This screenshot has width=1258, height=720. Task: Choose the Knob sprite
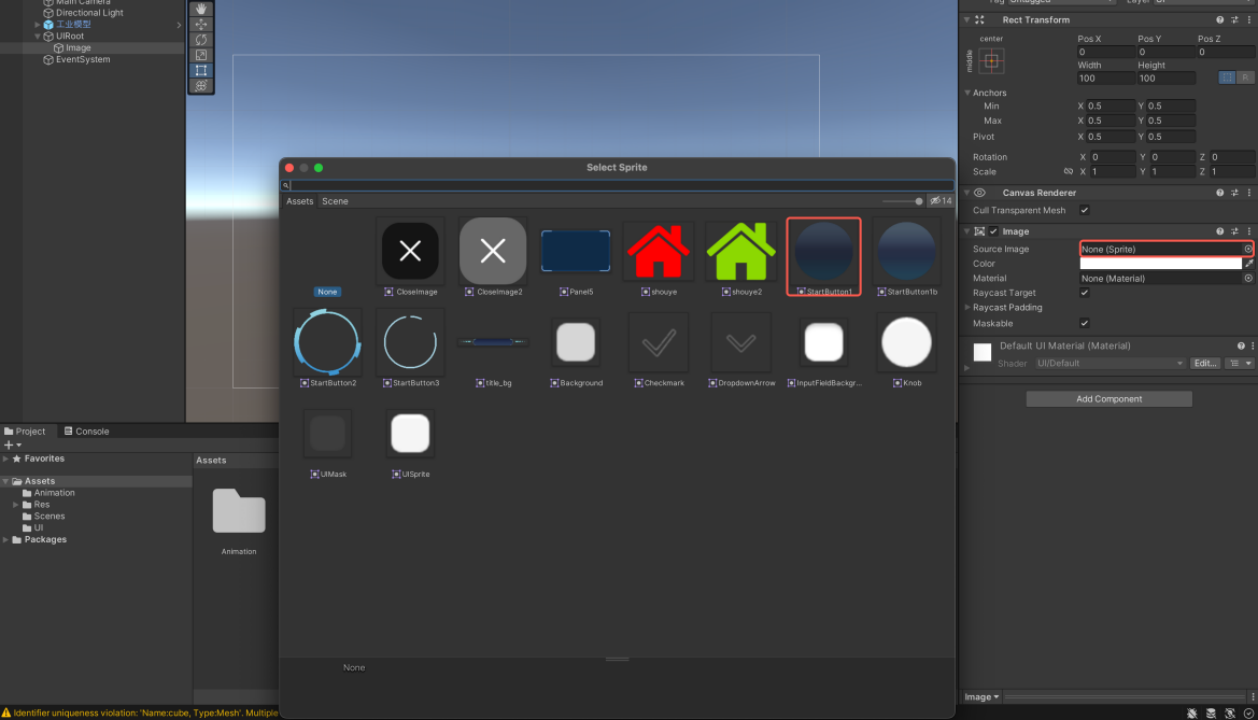[x=907, y=350]
